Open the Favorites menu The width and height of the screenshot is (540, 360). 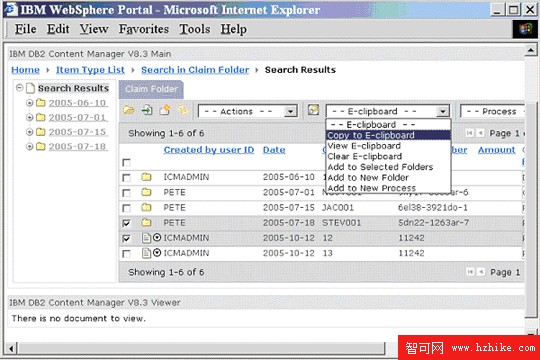pyautogui.click(x=144, y=29)
